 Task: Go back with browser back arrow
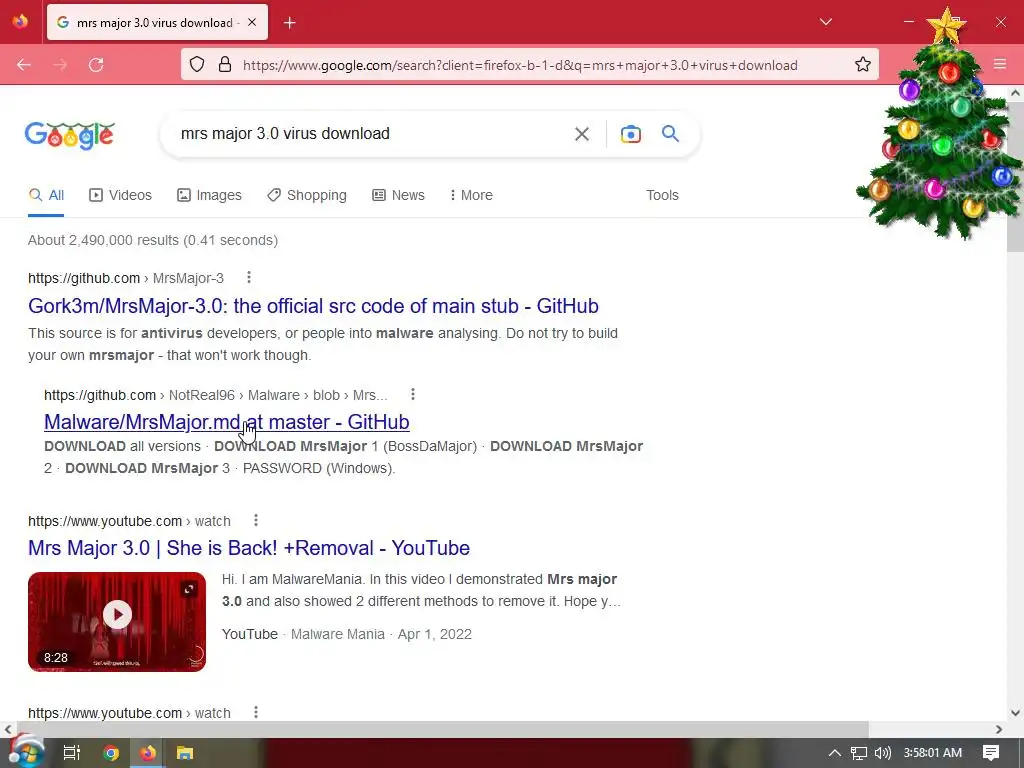coord(24,65)
